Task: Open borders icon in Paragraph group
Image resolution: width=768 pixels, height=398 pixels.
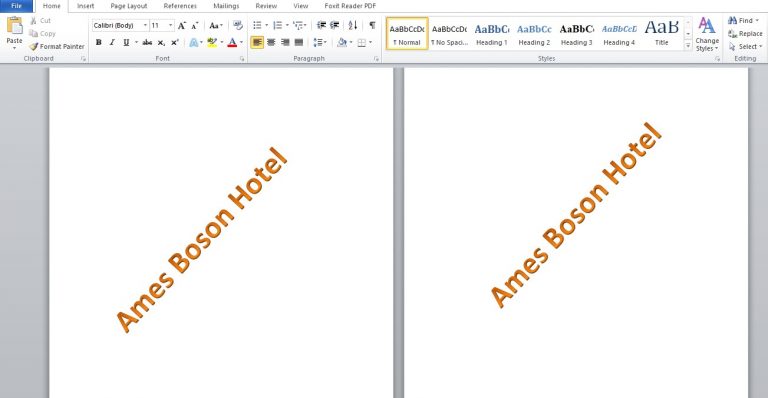Action: coord(361,43)
